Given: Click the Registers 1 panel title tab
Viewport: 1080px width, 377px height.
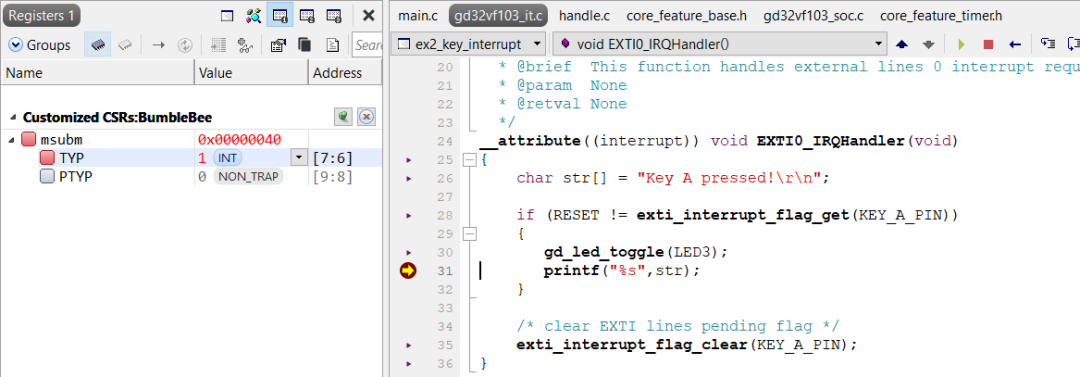Looking at the screenshot, I should (42, 15).
